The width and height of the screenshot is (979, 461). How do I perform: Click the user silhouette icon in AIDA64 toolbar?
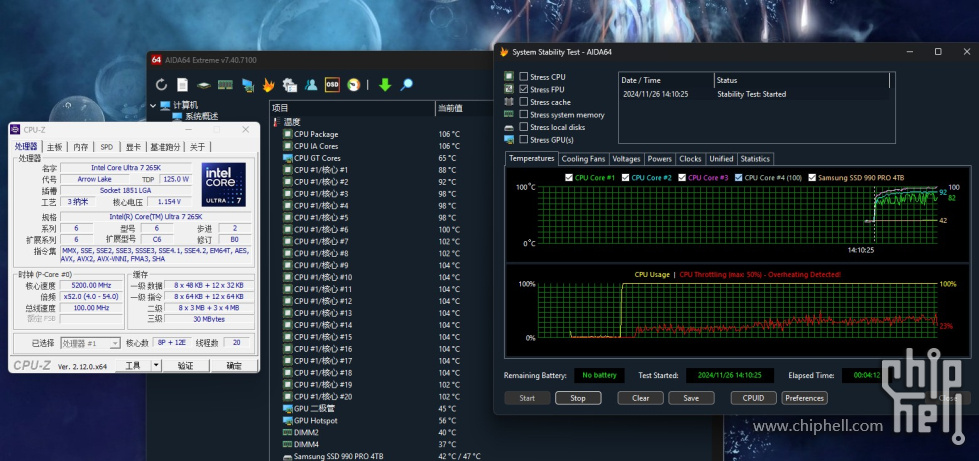311,85
